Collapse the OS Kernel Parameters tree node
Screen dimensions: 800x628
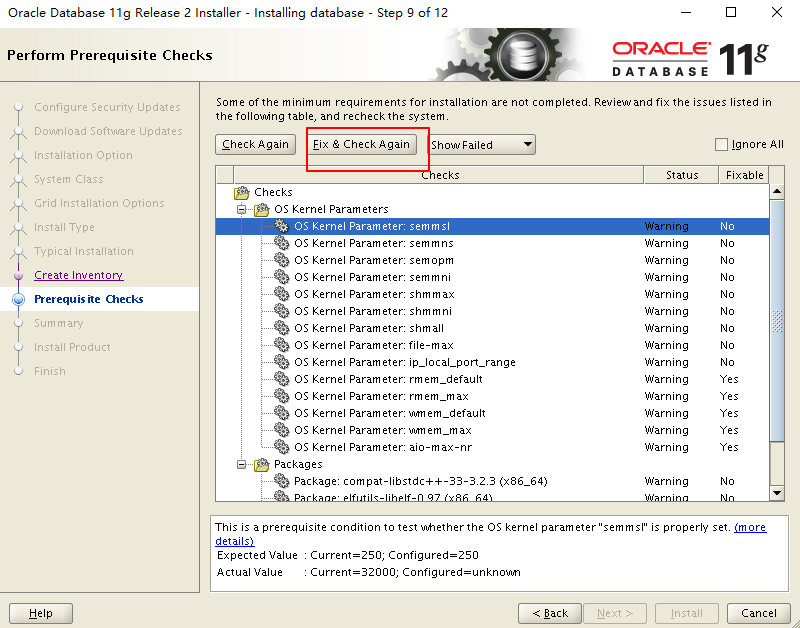pyautogui.click(x=240, y=209)
